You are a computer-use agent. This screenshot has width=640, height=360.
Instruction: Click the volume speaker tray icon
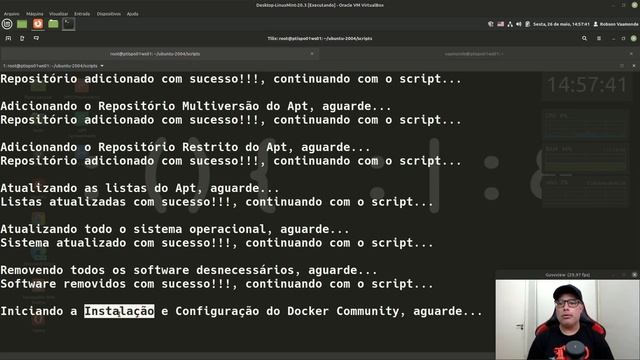pos(519,24)
